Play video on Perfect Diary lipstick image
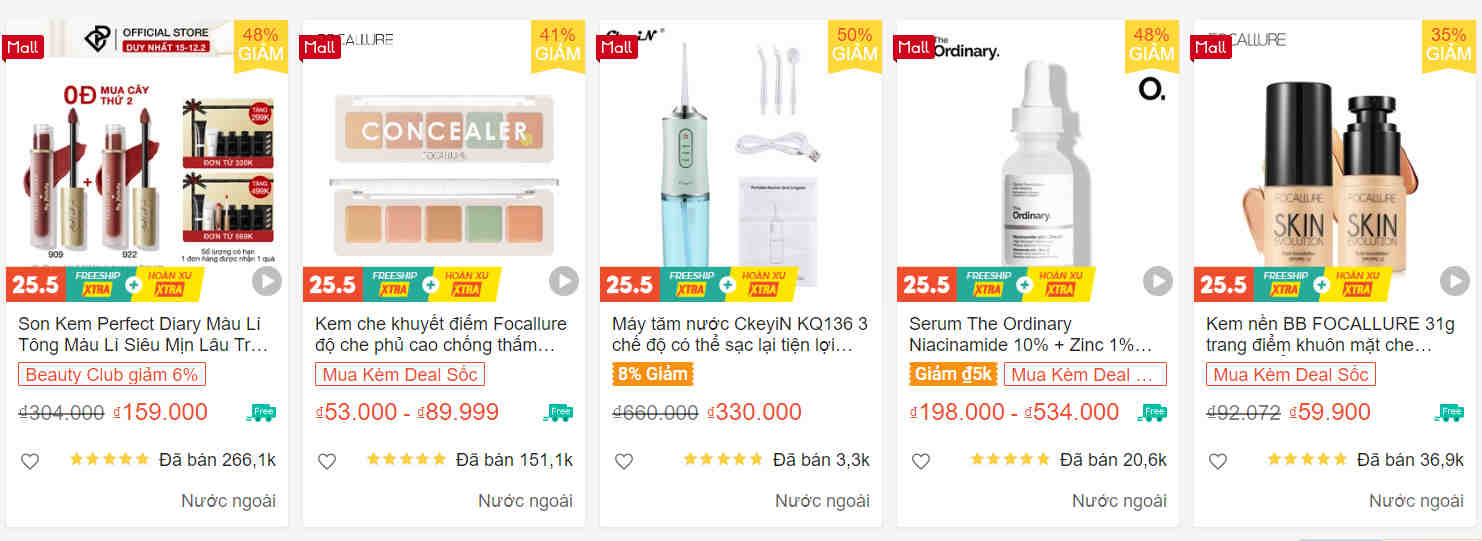This screenshot has height=541, width=1482. coord(267,282)
